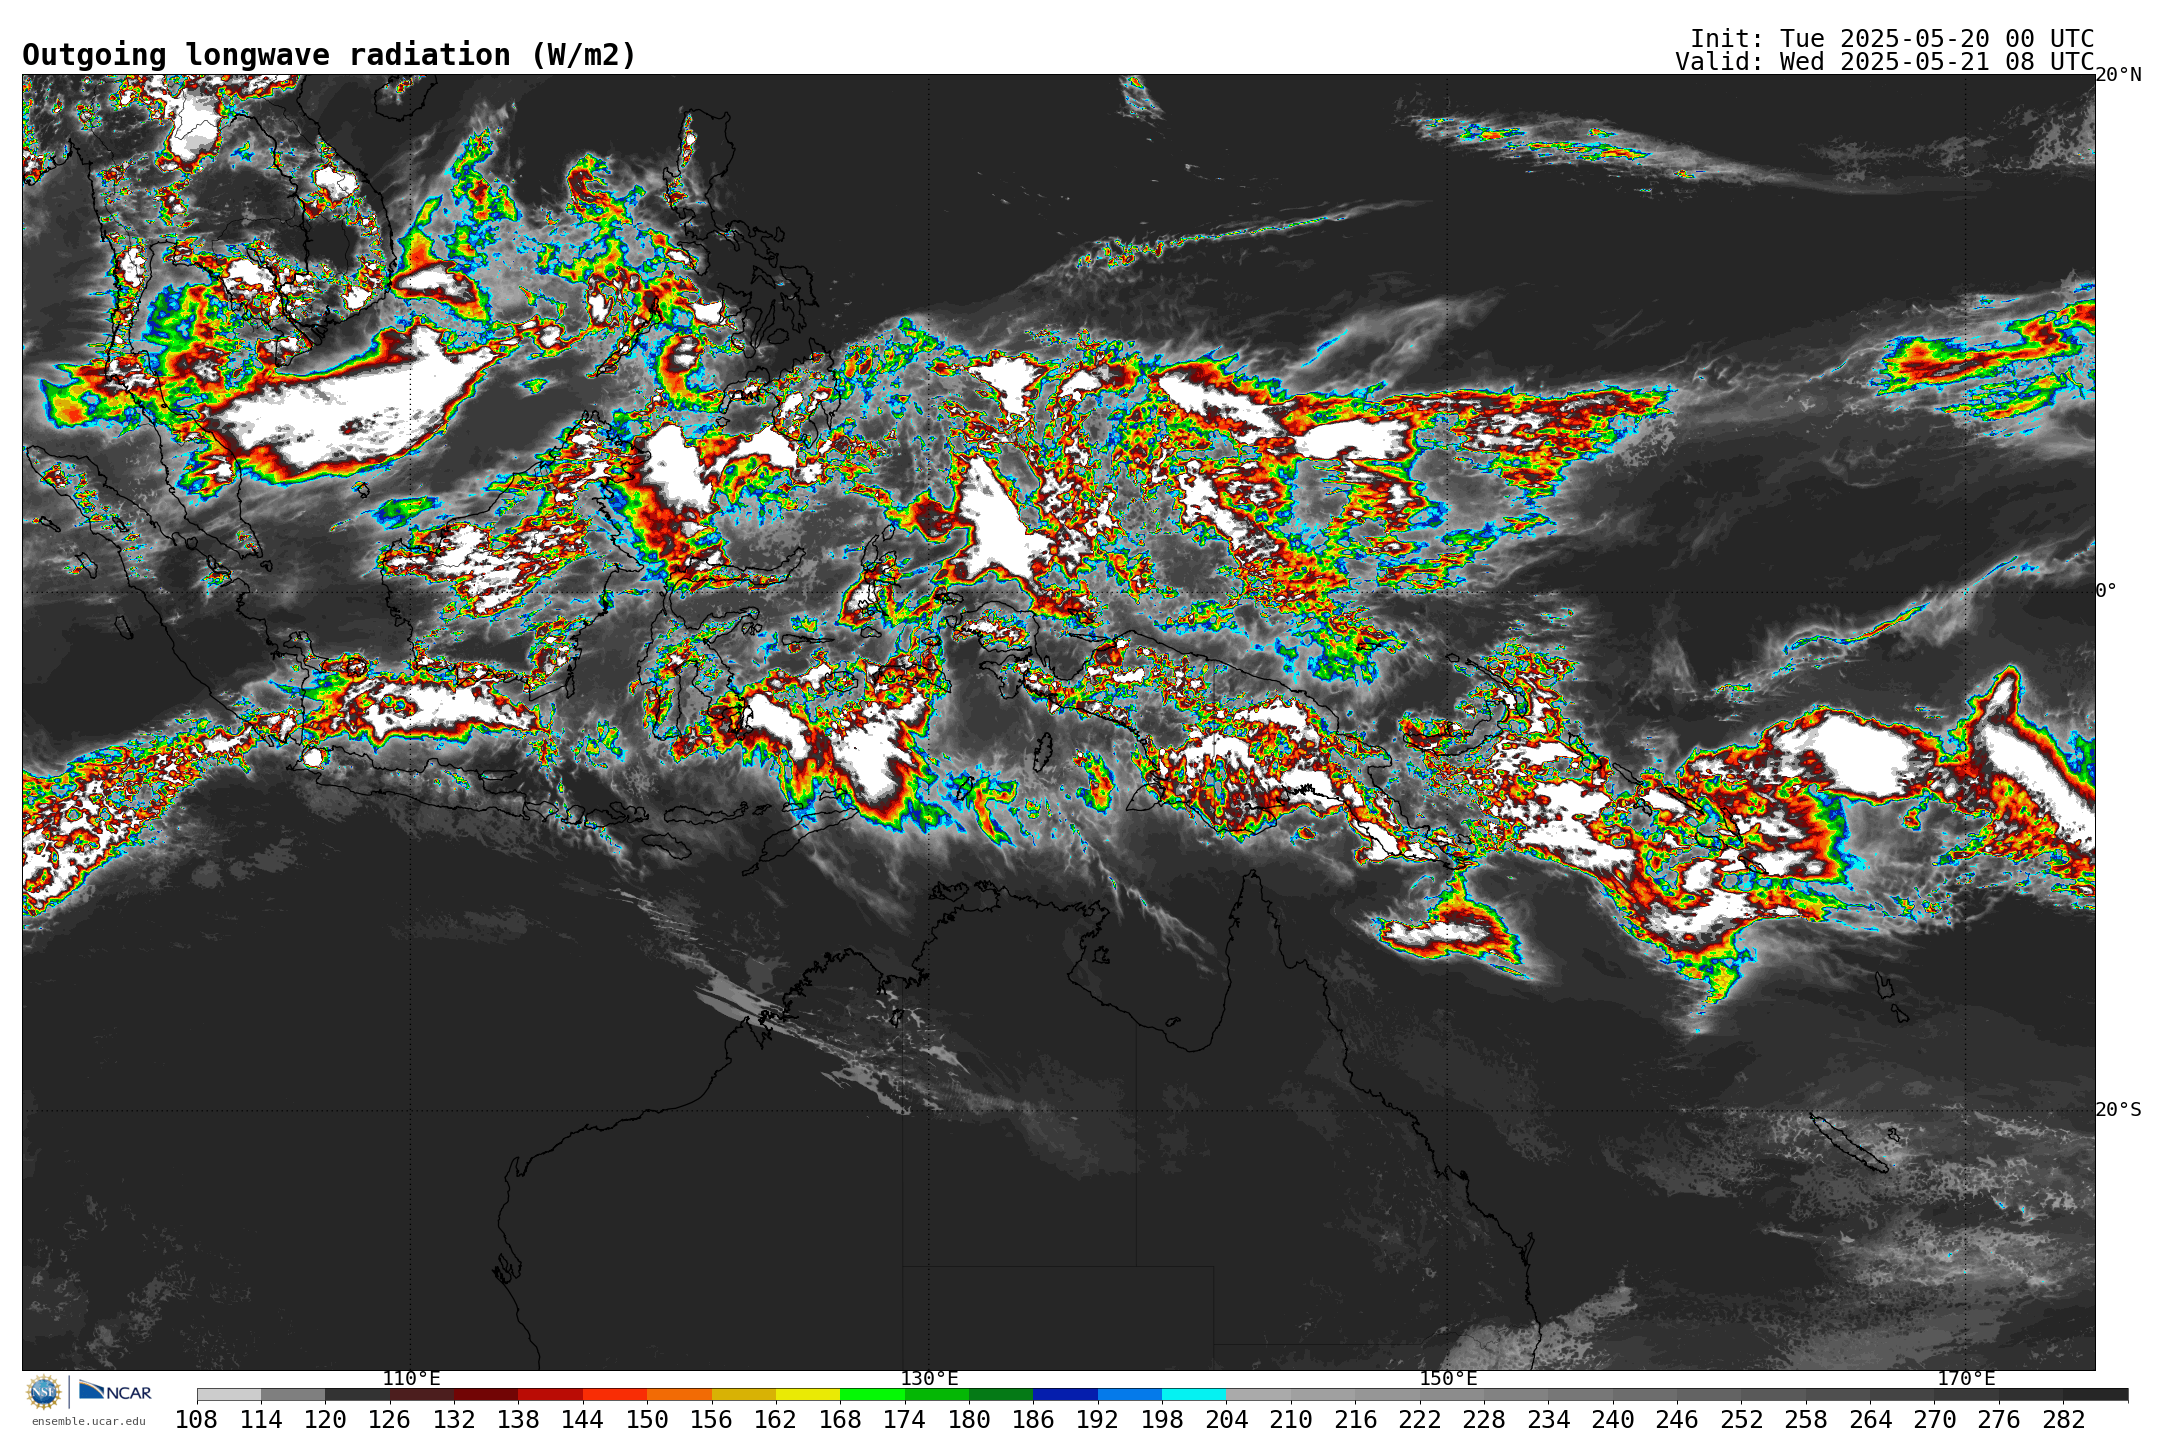Image resolution: width=2160 pixels, height=1433 pixels.
Task: Click the colorbar value 228
Action: pyautogui.click(x=1484, y=1420)
